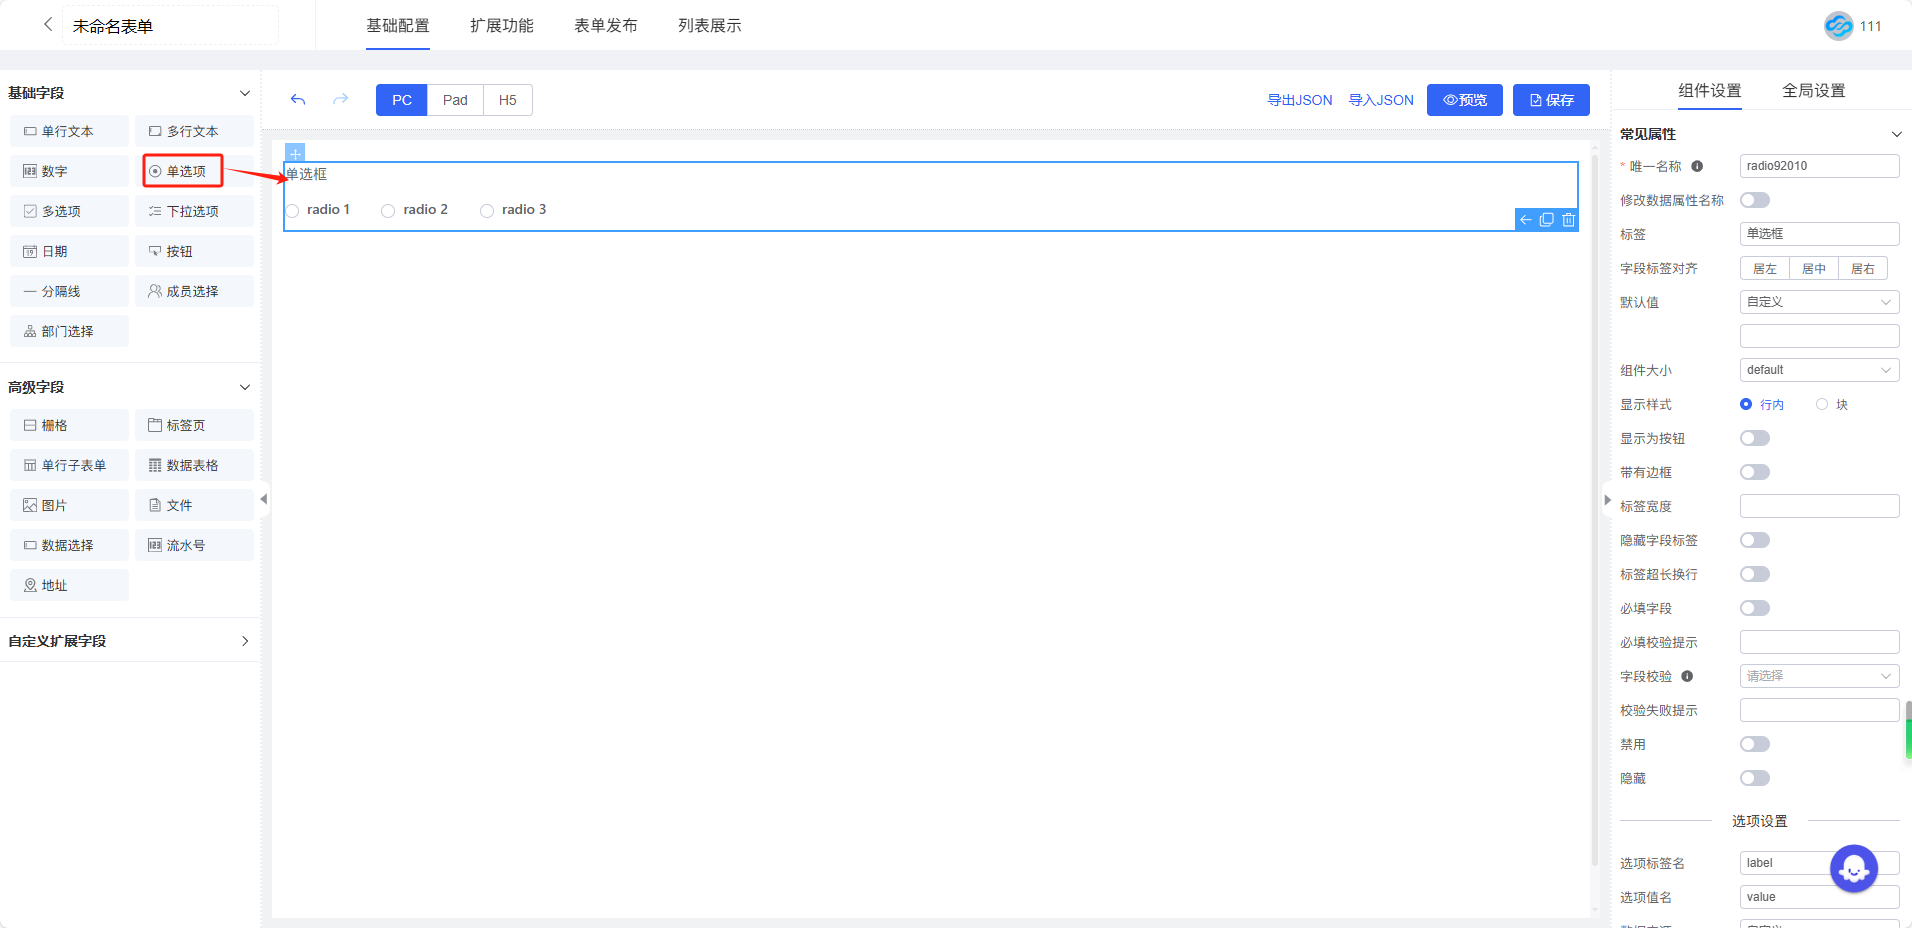This screenshot has height=928, width=1912.
Task: Click the undo arrow icon
Action: (298, 100)
